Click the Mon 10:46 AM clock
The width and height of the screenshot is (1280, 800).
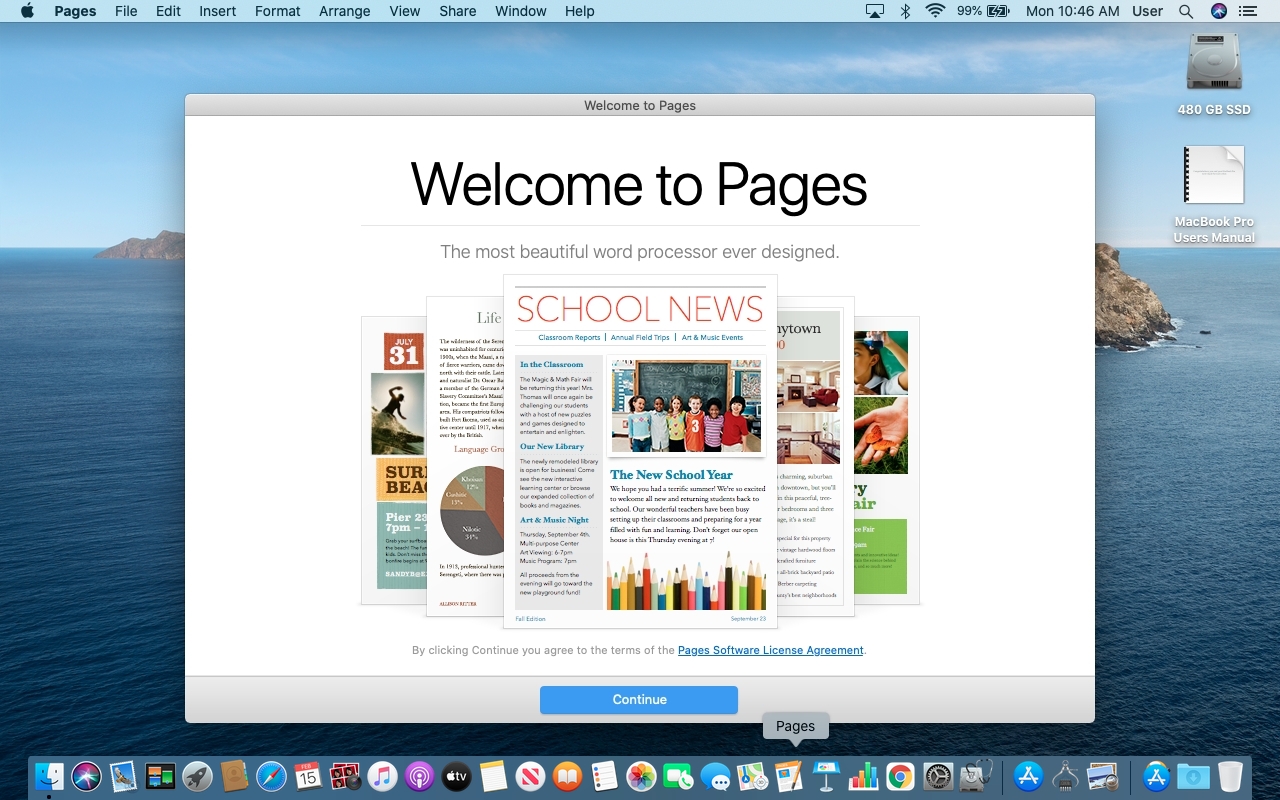point(1072,11)
